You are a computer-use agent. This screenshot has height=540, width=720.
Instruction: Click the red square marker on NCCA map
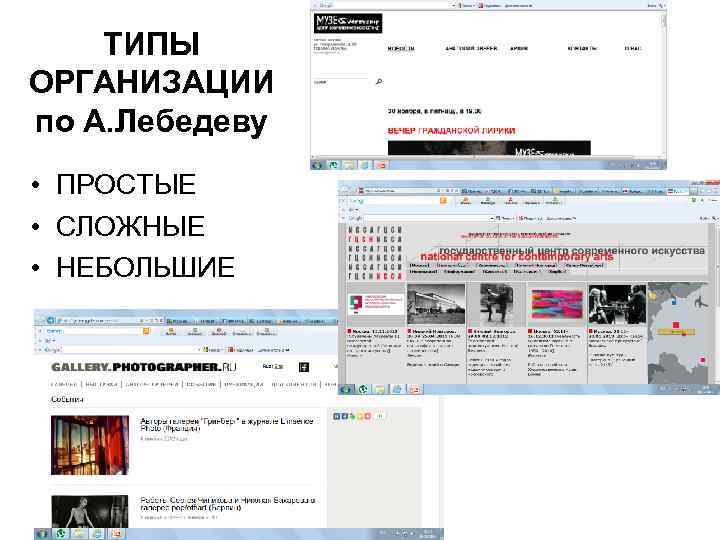(x=675, y=325)
